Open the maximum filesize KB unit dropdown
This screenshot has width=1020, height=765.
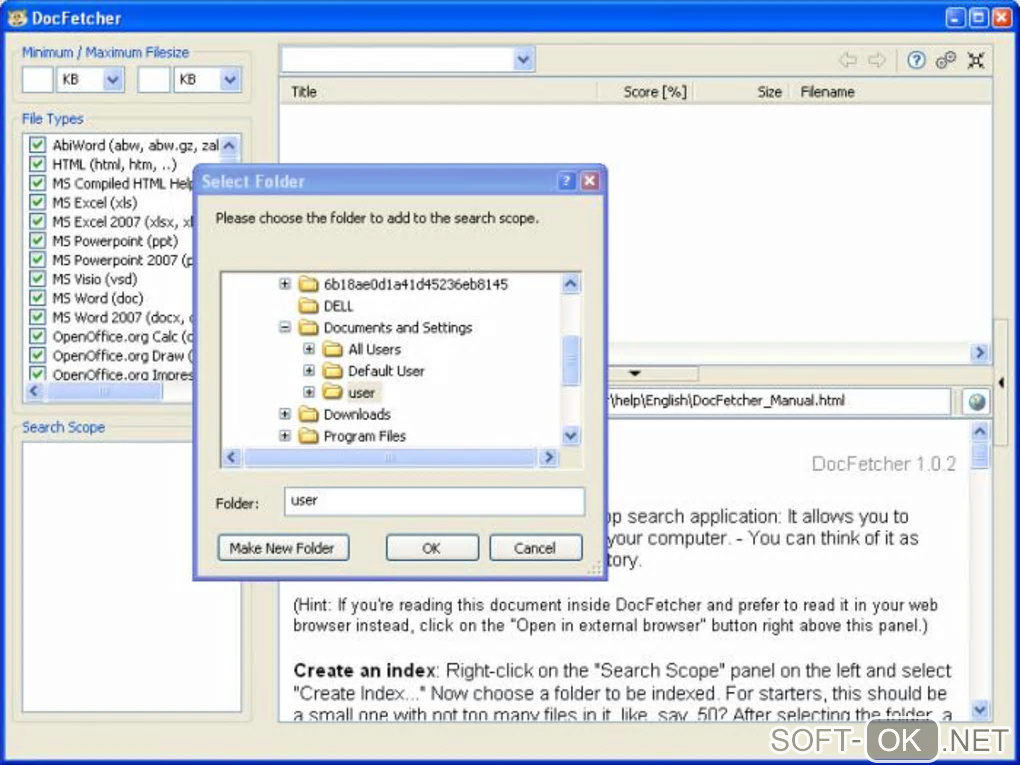[230, 79]
